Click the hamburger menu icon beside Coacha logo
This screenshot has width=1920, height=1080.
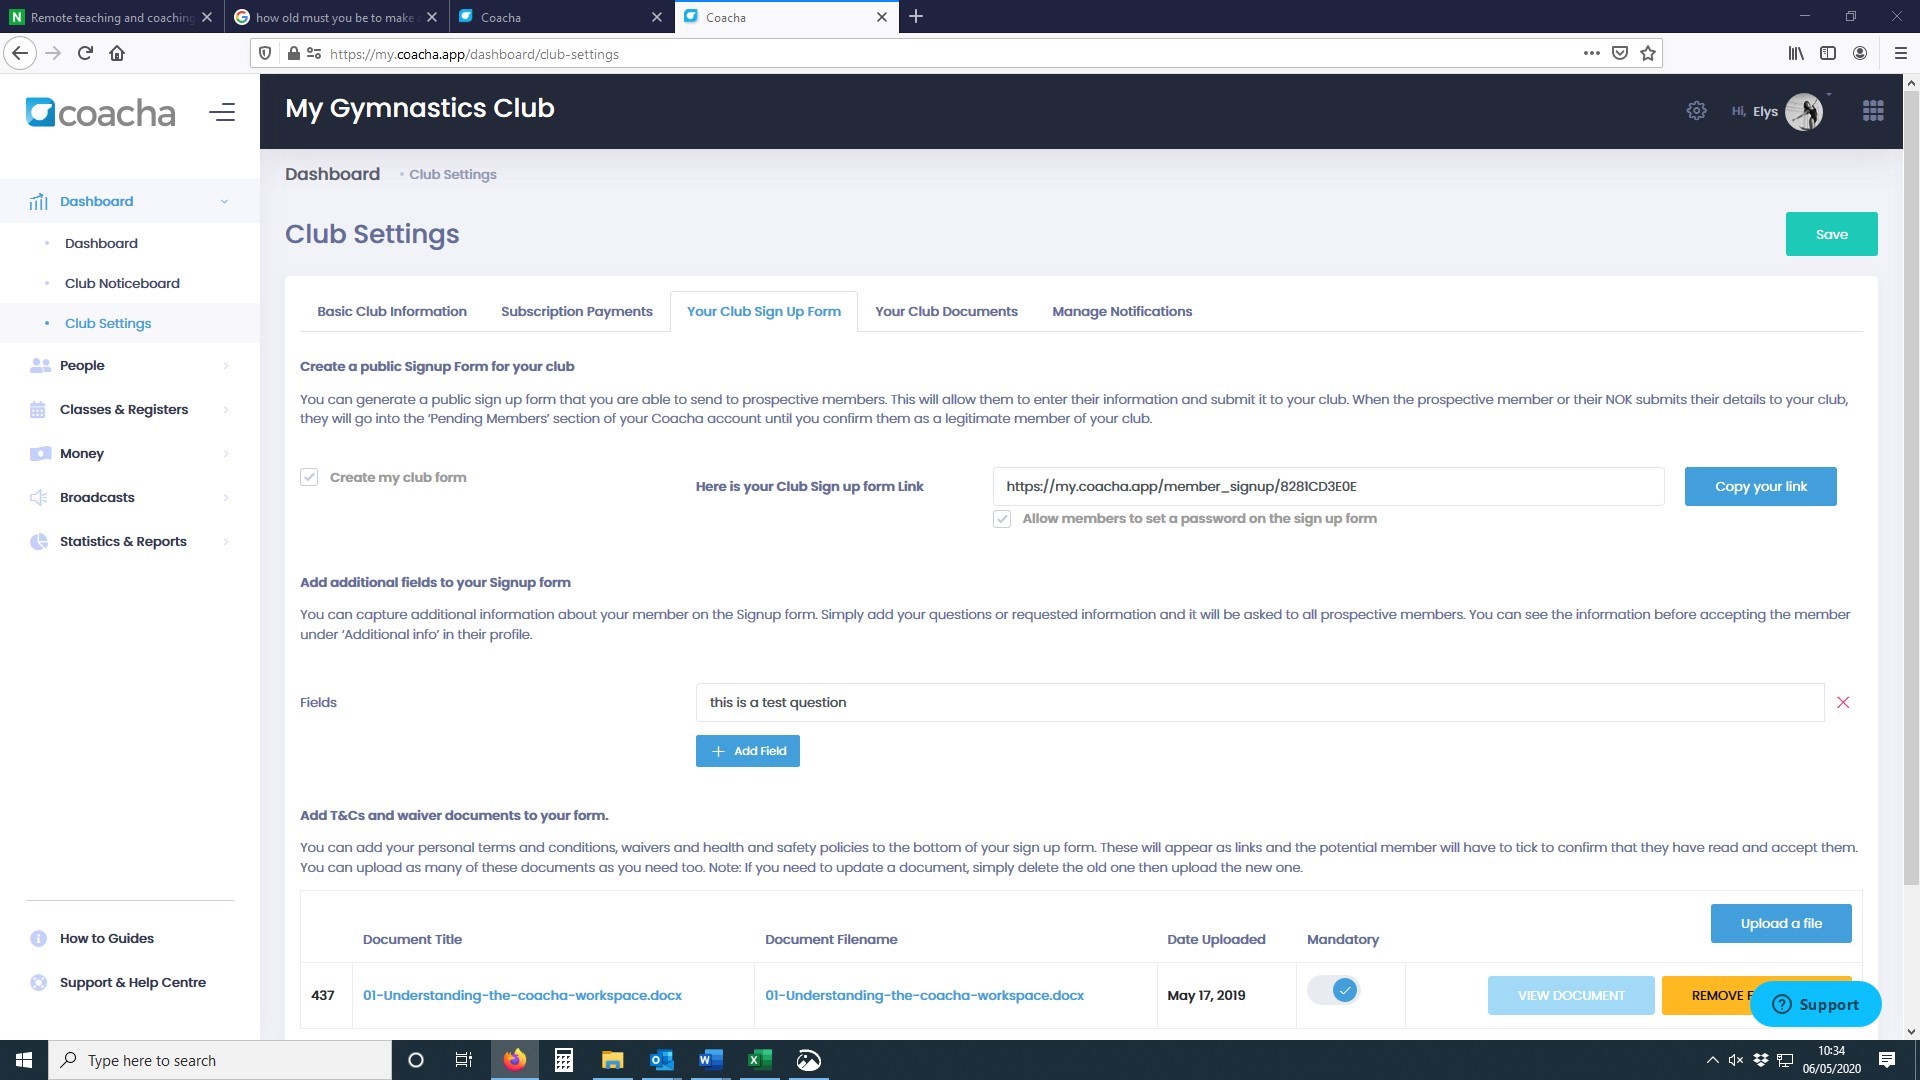(x=222, y=112)
